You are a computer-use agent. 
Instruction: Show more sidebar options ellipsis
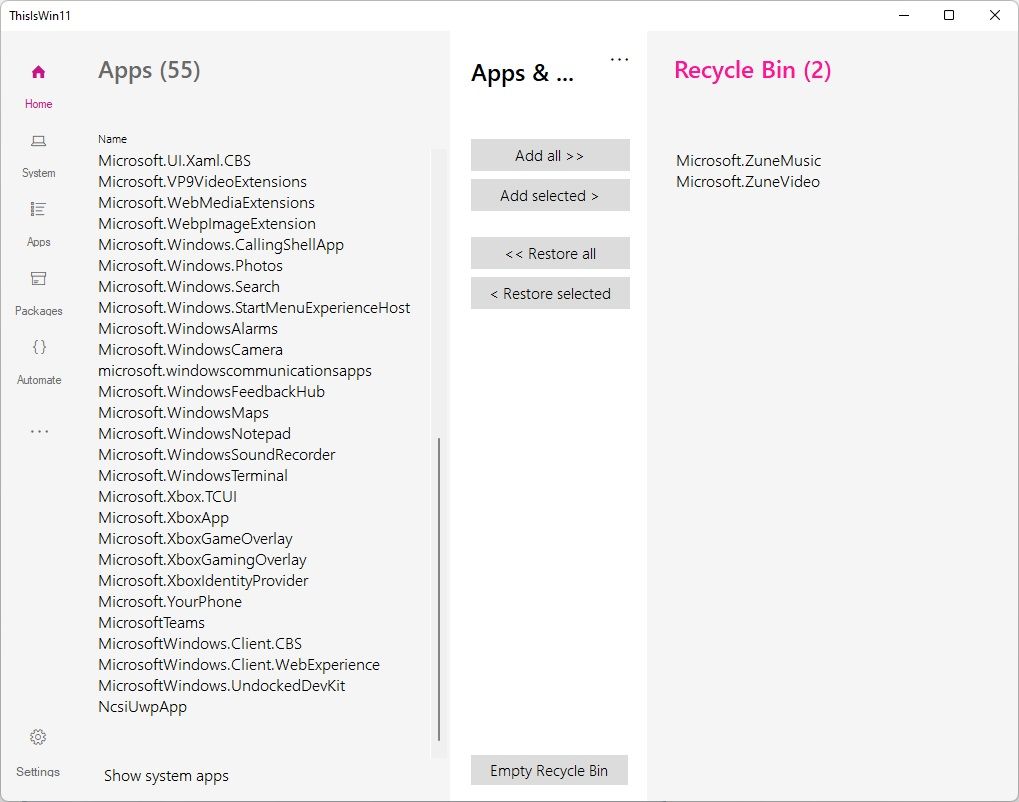click(x=39, y=432)
